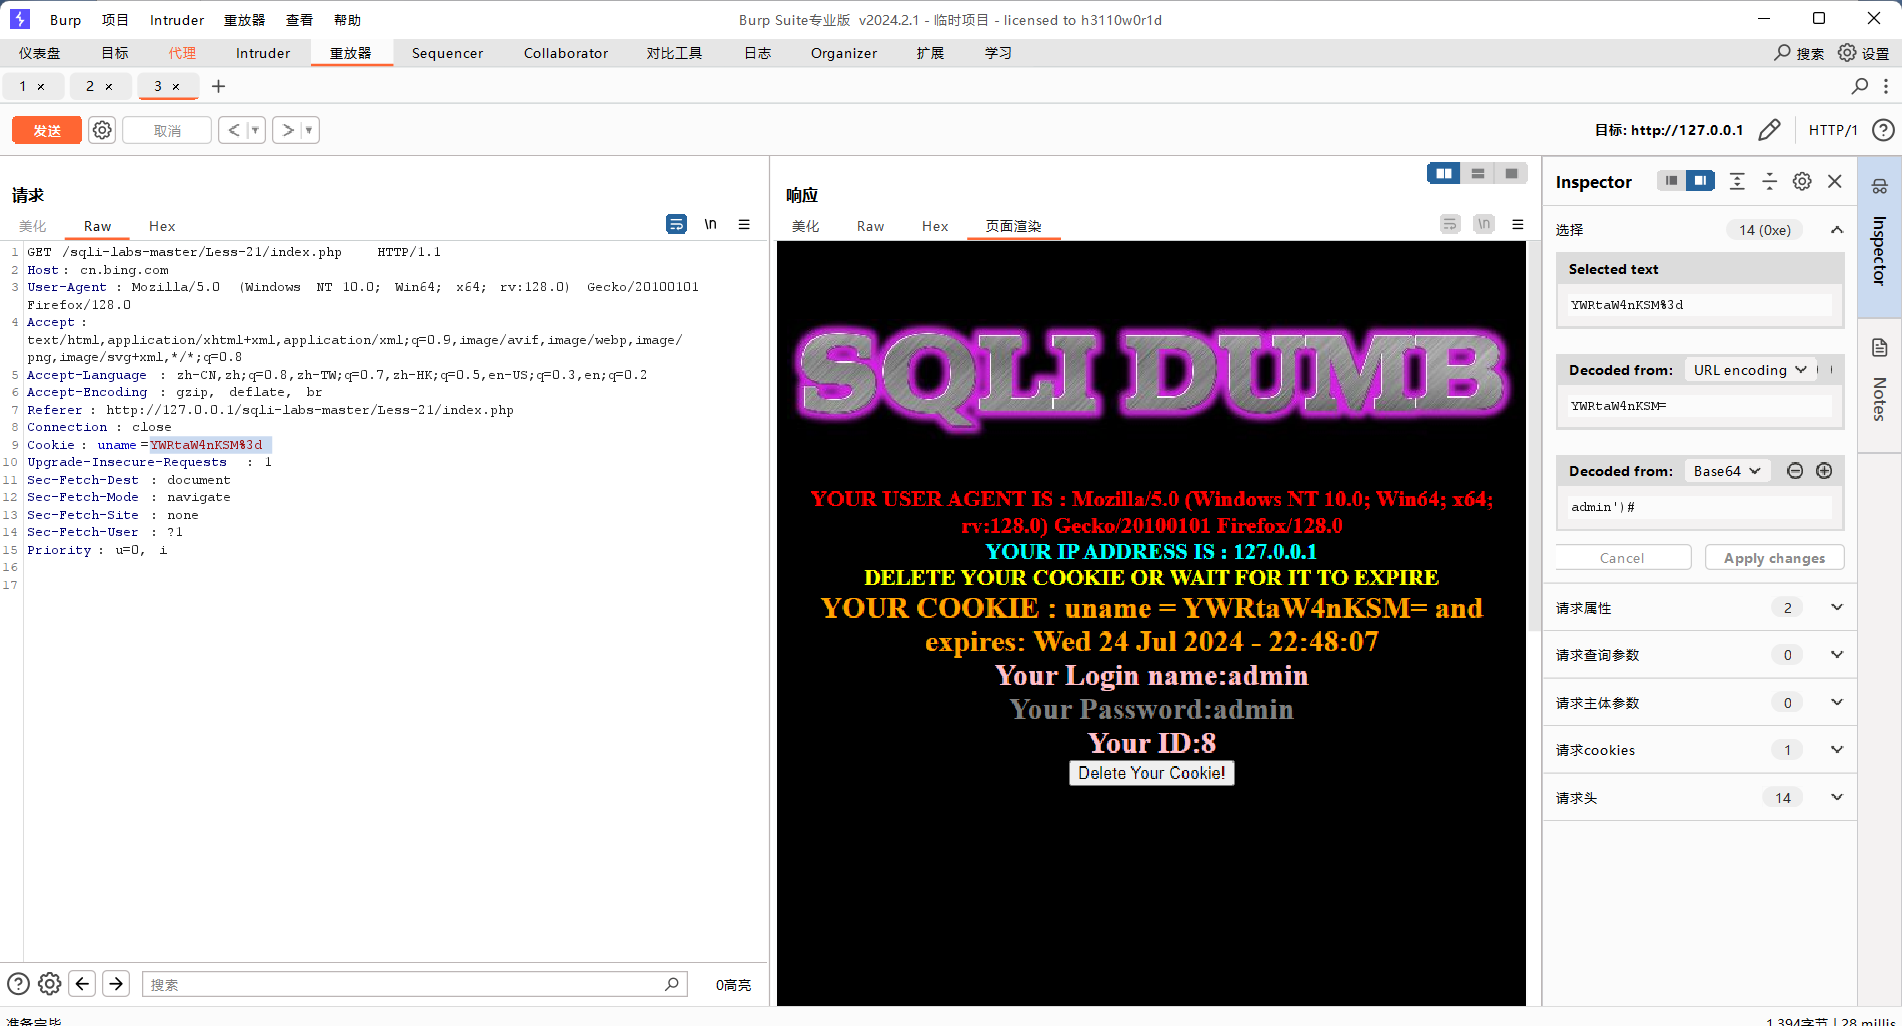Open the Intruder main tab

click(263, 53)
